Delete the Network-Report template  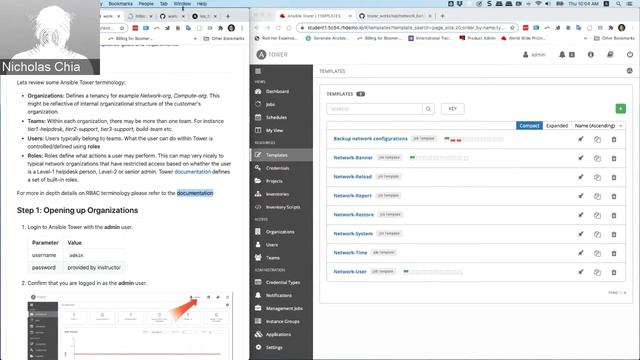[613, 196]
